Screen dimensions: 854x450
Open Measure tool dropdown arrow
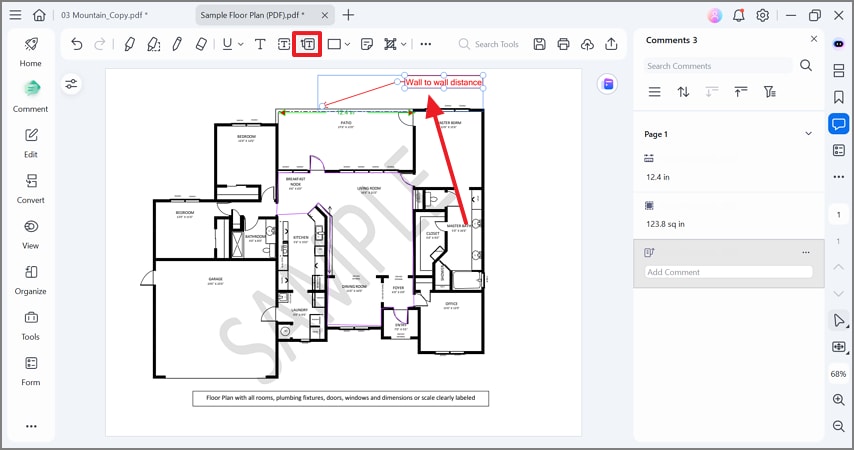pyautogui.click(x=404, y=45)
